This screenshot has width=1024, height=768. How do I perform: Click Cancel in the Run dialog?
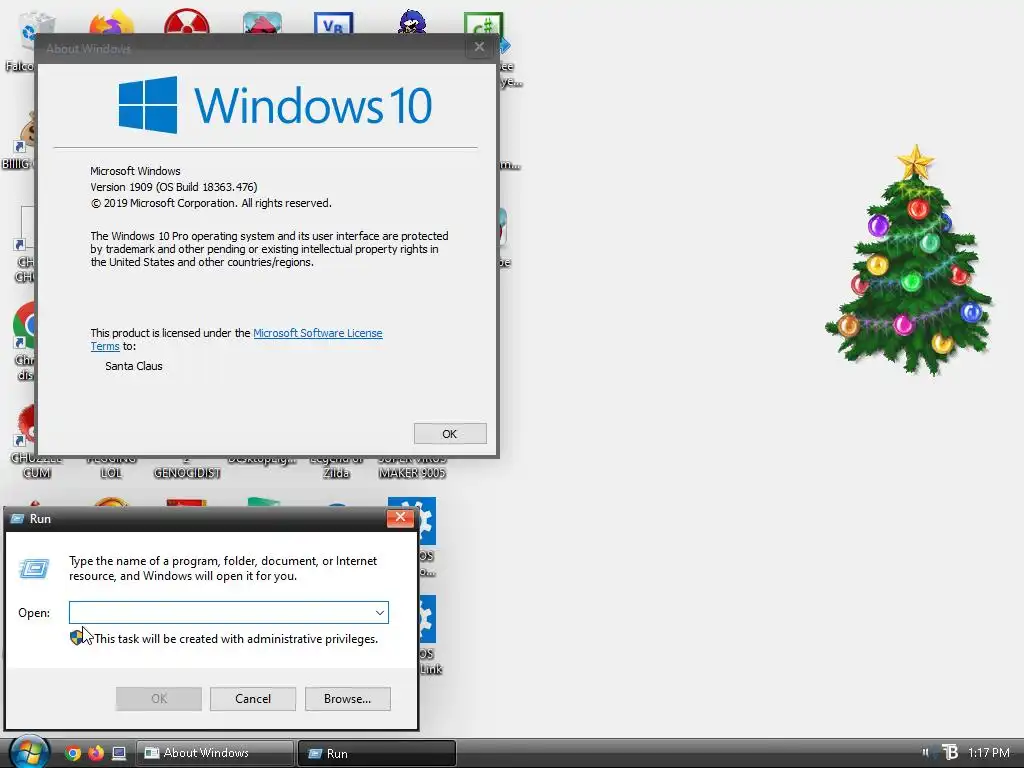pyautogui.click(x=253, y=699)
